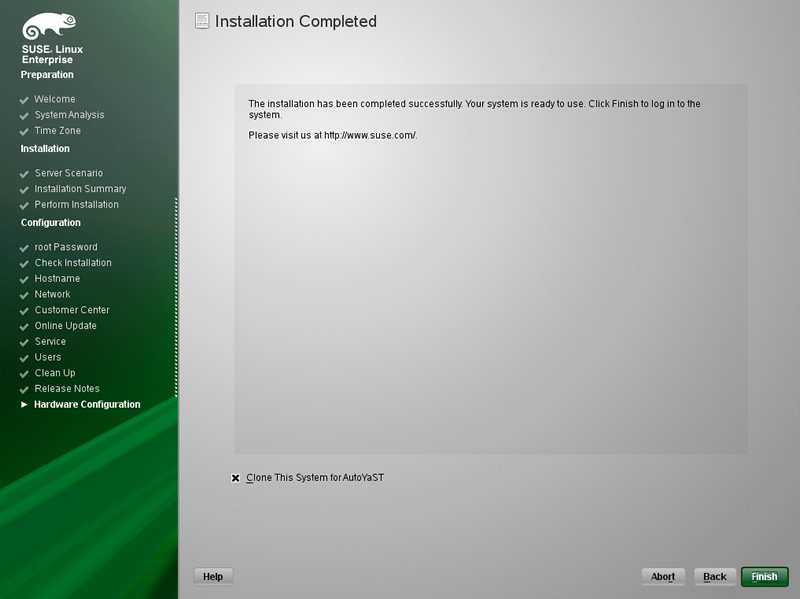
Task: Open the Help button
Action: click(x=213, y=577)
